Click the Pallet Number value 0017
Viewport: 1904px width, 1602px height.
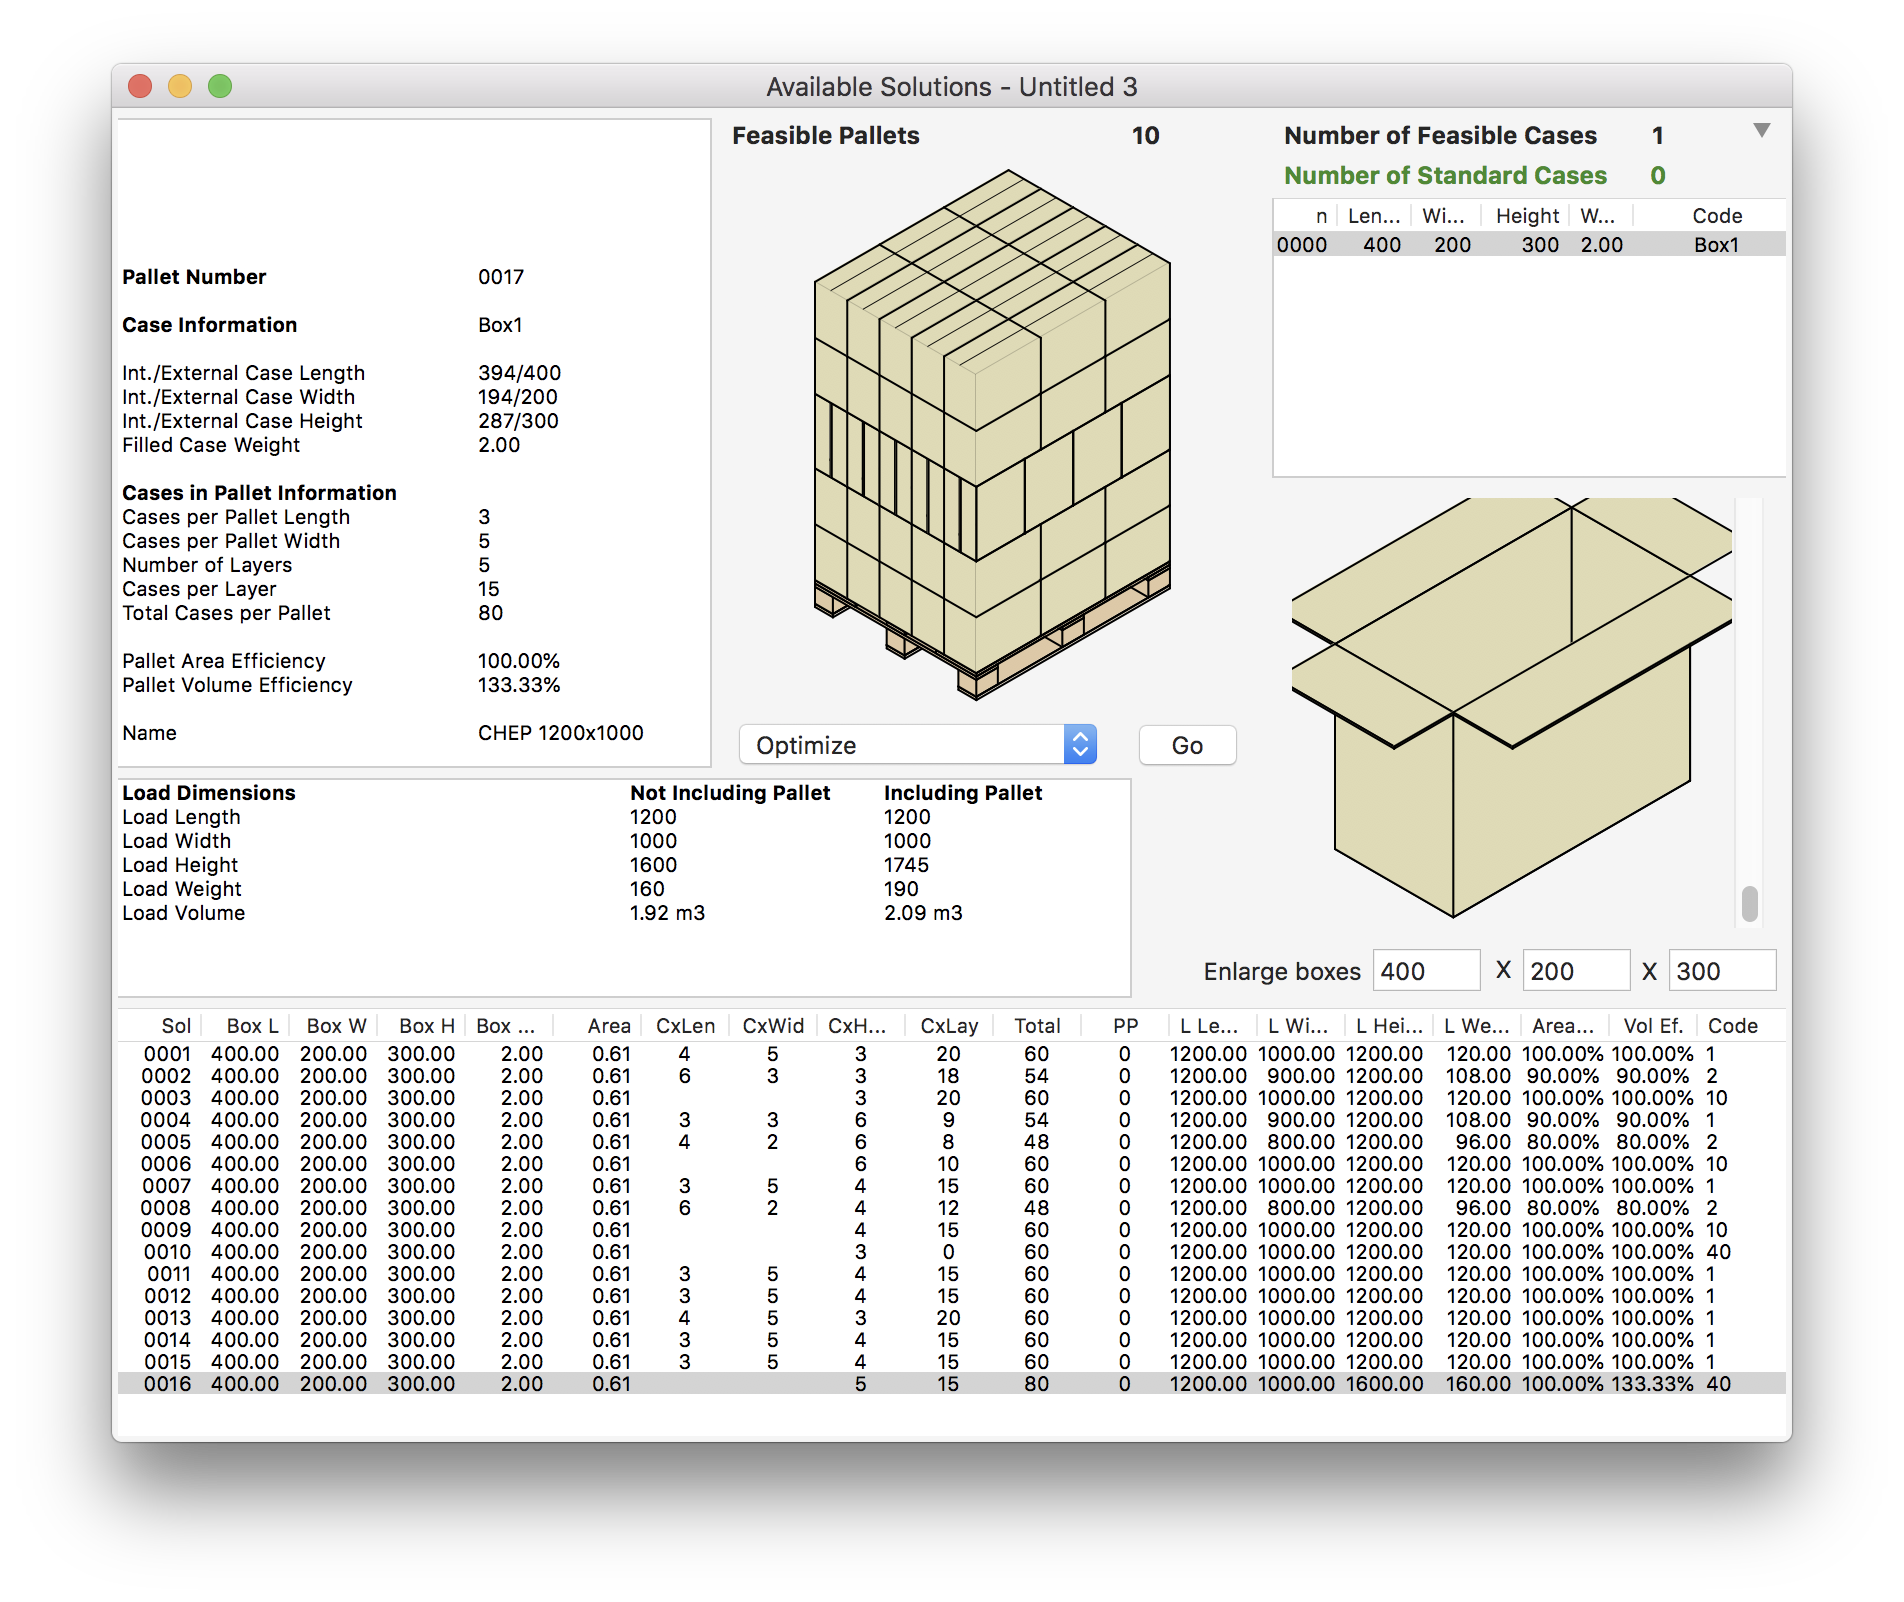tap(501, 277)
